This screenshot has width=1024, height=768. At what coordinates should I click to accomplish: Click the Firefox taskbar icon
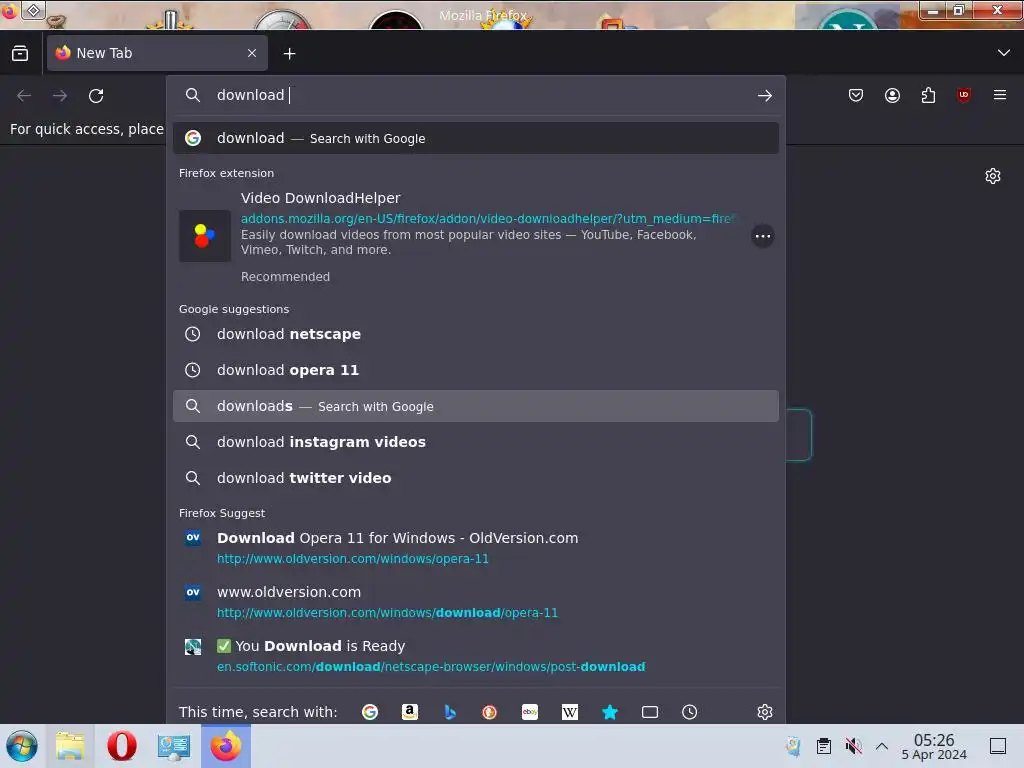pyautogui.click(x=225, y=746)
